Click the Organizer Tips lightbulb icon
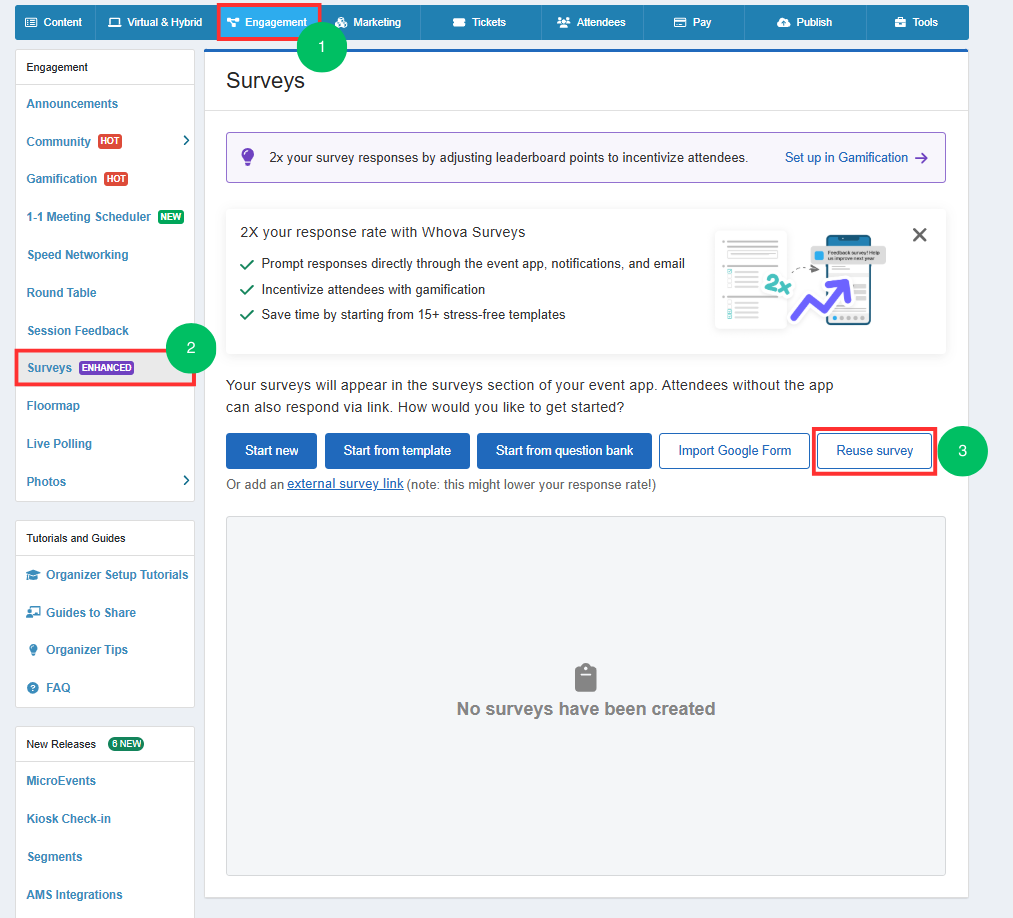The width and height of the screenshot is (1013, 918). 33,650
